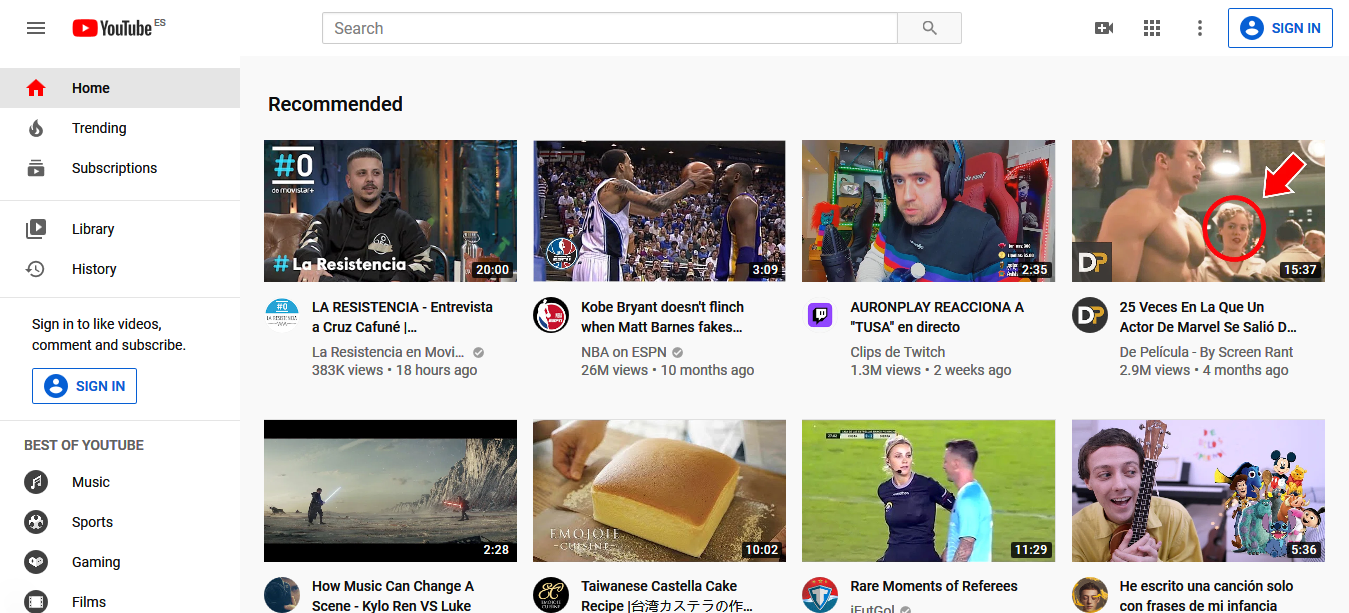
Task: Click De Película - By Screen Rant channel name
Action: coord(1206,352)
